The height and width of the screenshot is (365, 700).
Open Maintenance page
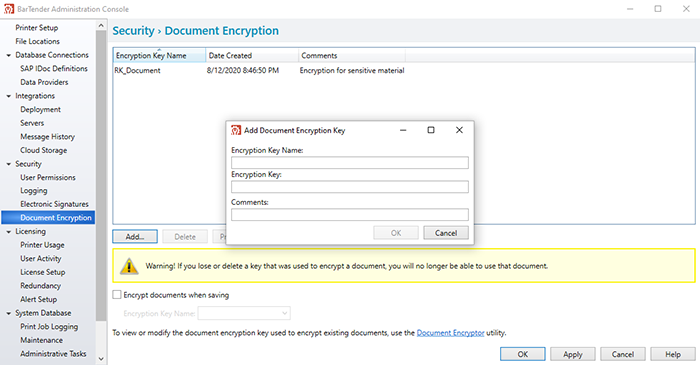pyautogui.click(x=42, y=340)
